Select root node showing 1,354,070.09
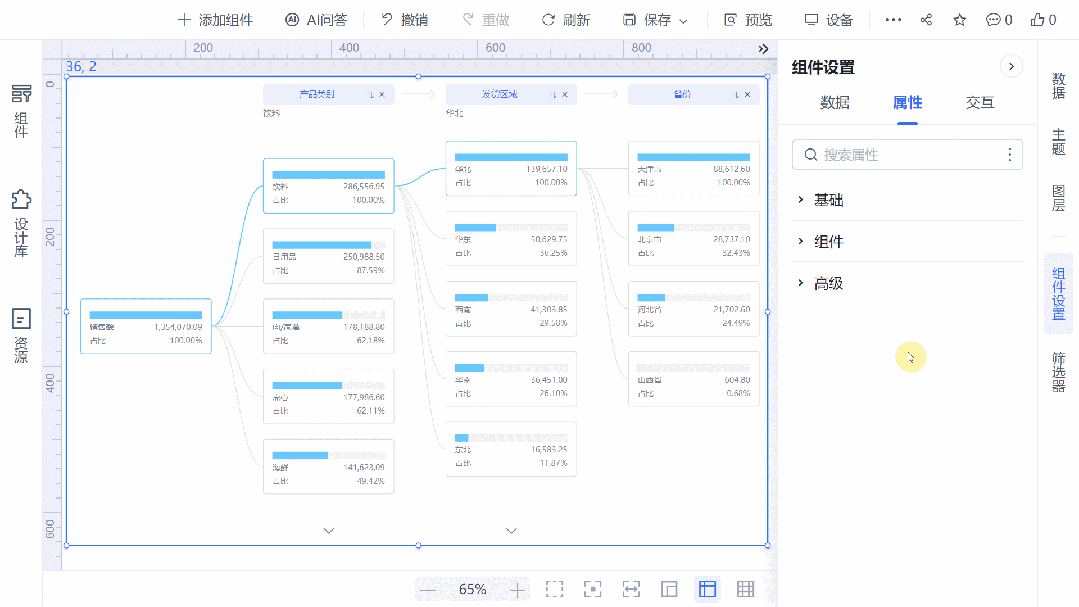1079x607 pixels. point(146,326)
